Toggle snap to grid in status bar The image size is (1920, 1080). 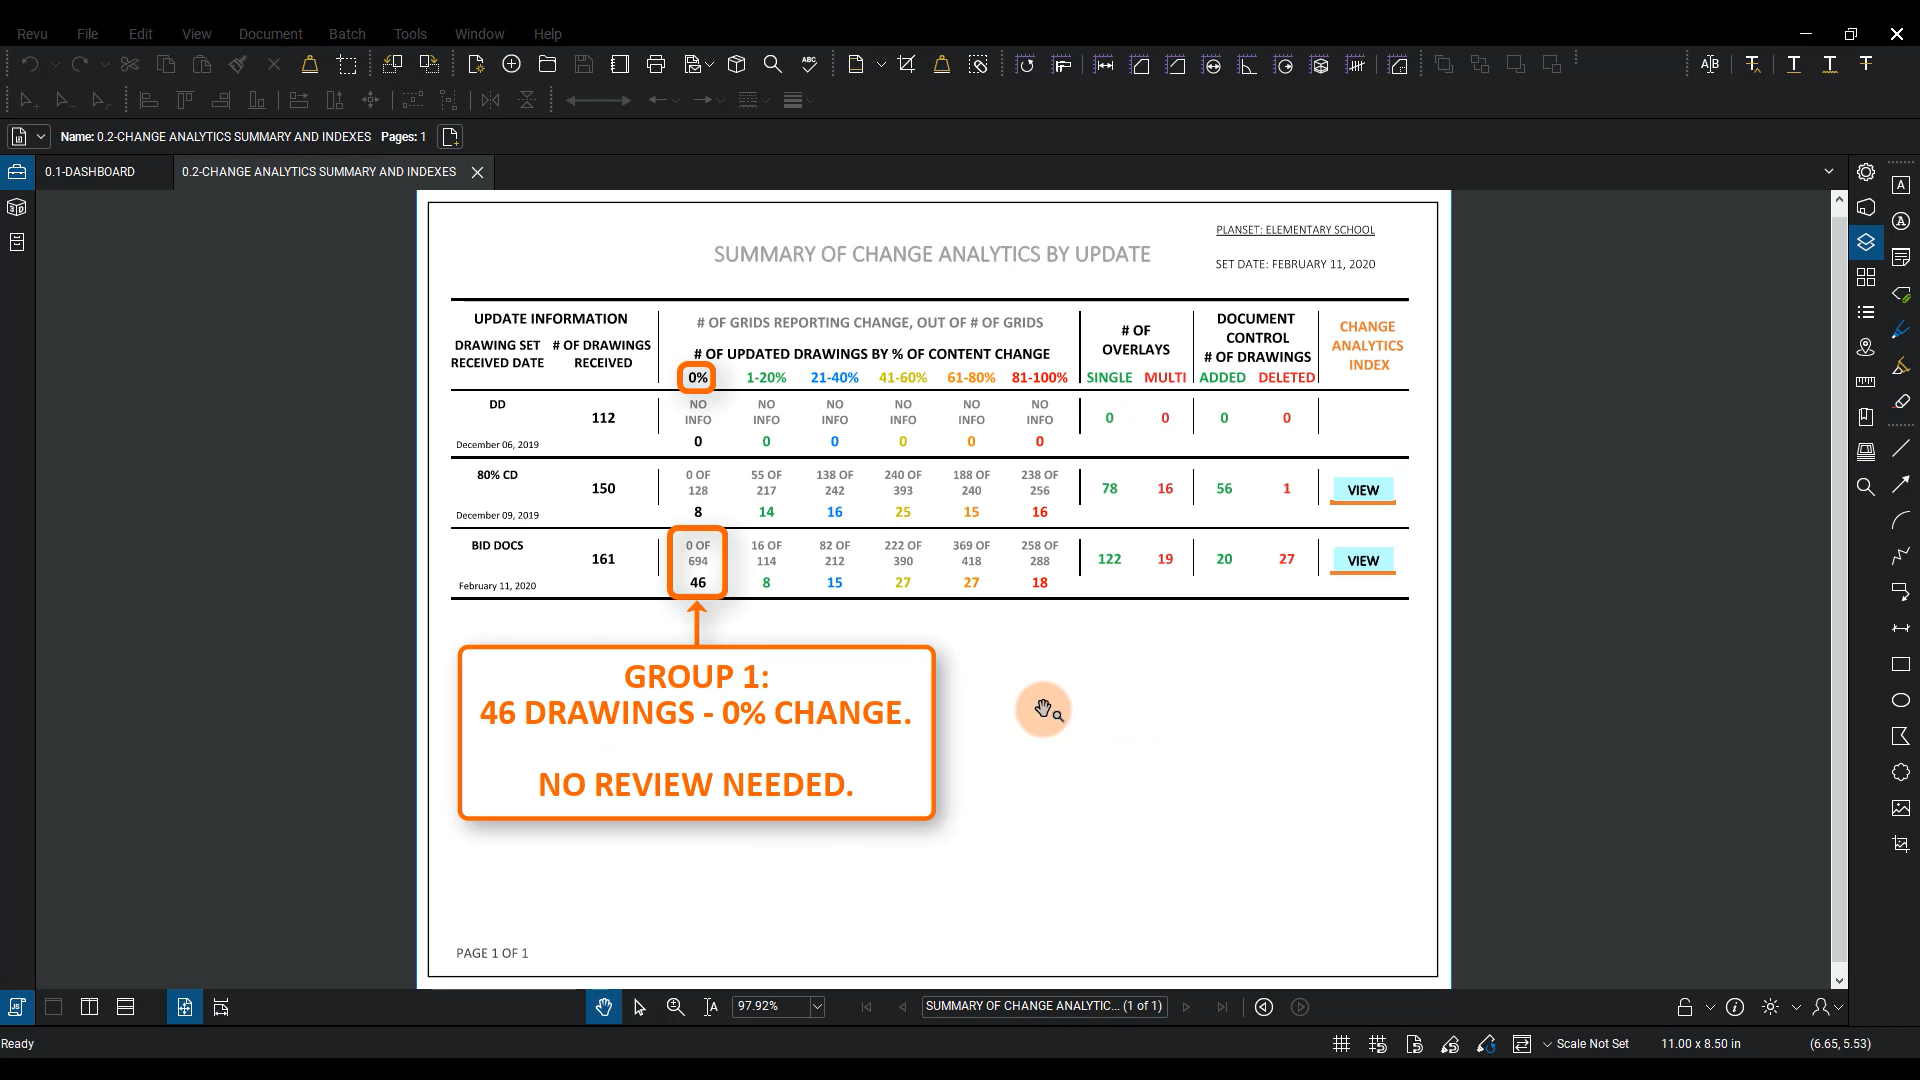1377,1044
